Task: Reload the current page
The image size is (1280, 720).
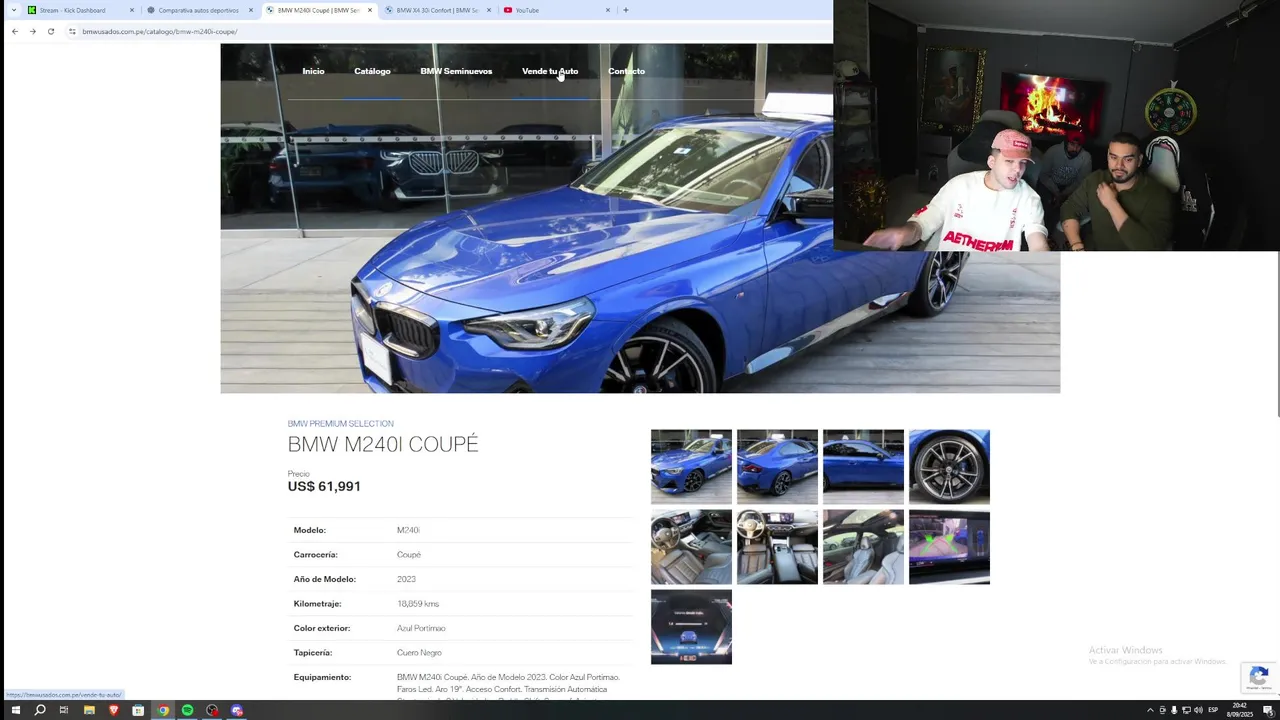Action: (x=51, y=31)
